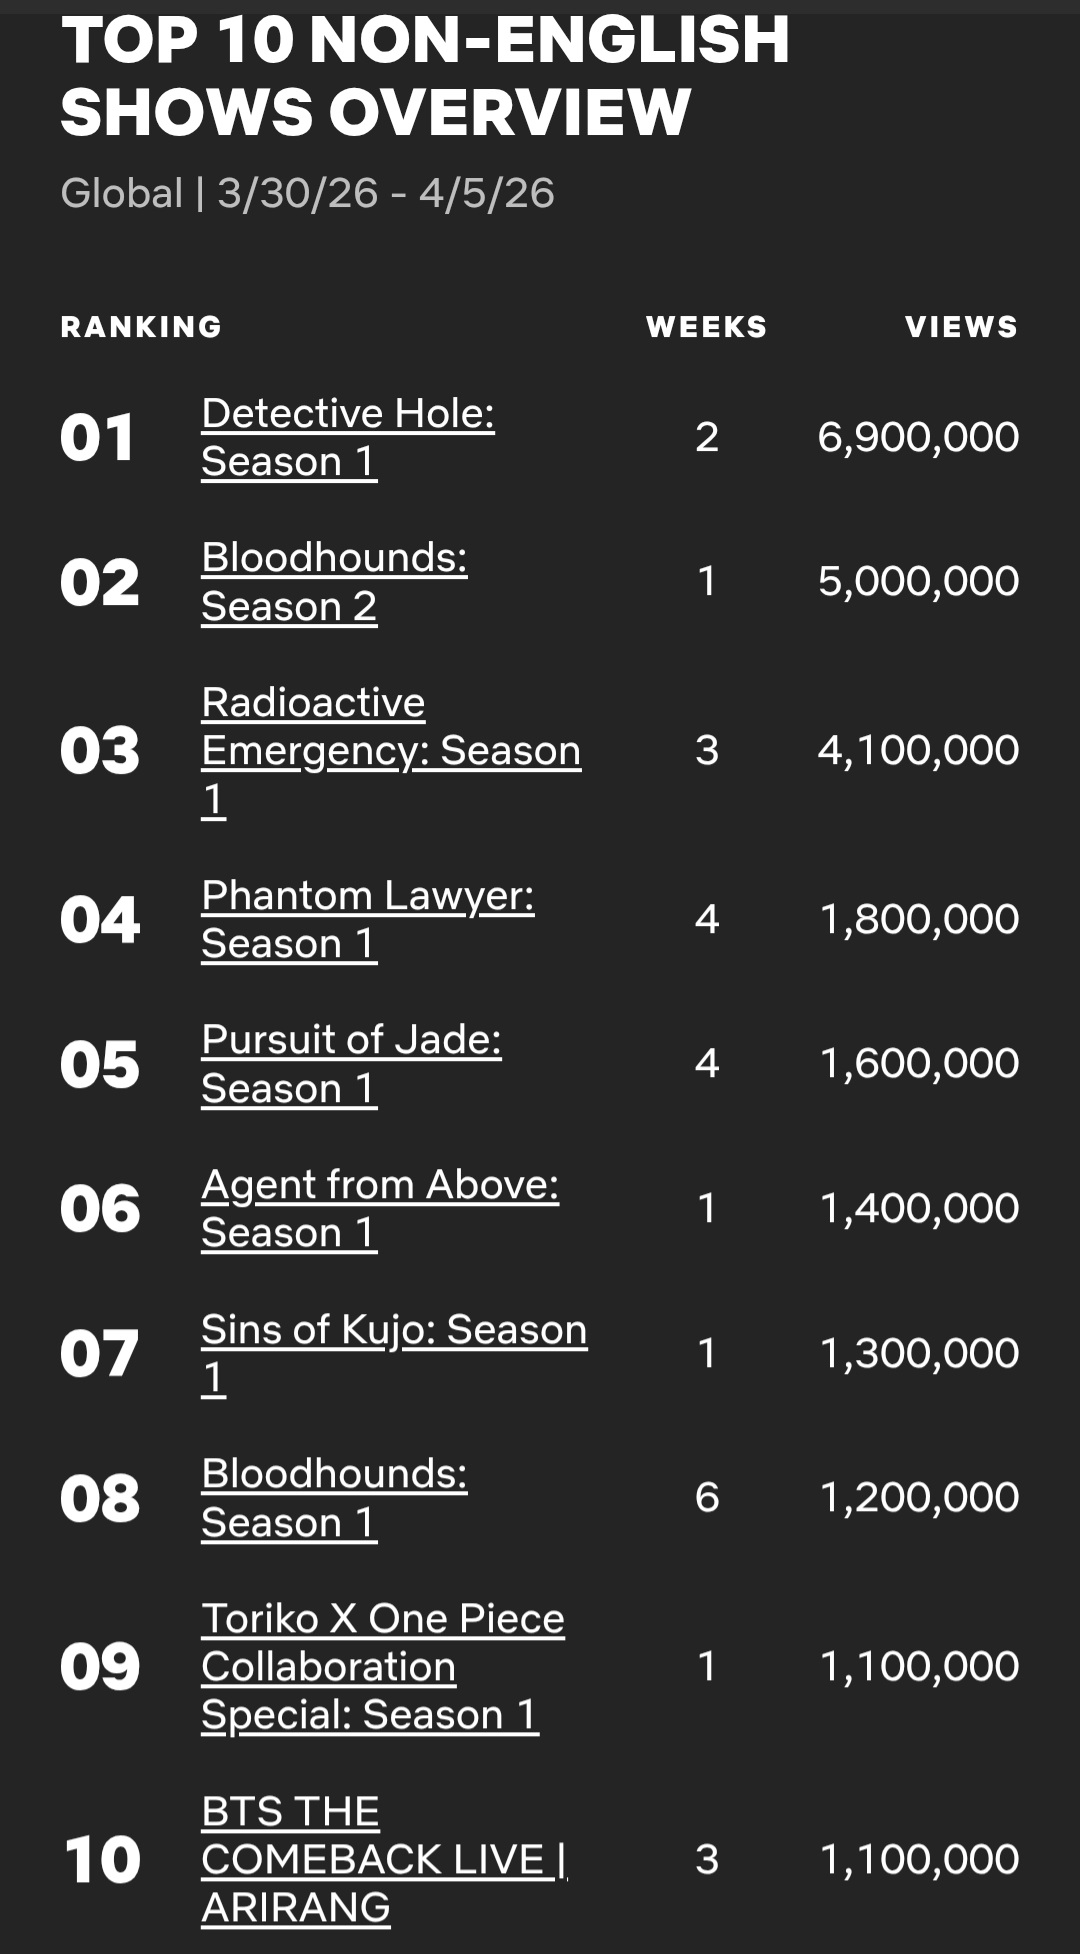This screenshot has width=1080, height=1954.
Task: Click the Global 3/30/26 - 4/5/26 date range
Action: [307, 193]
